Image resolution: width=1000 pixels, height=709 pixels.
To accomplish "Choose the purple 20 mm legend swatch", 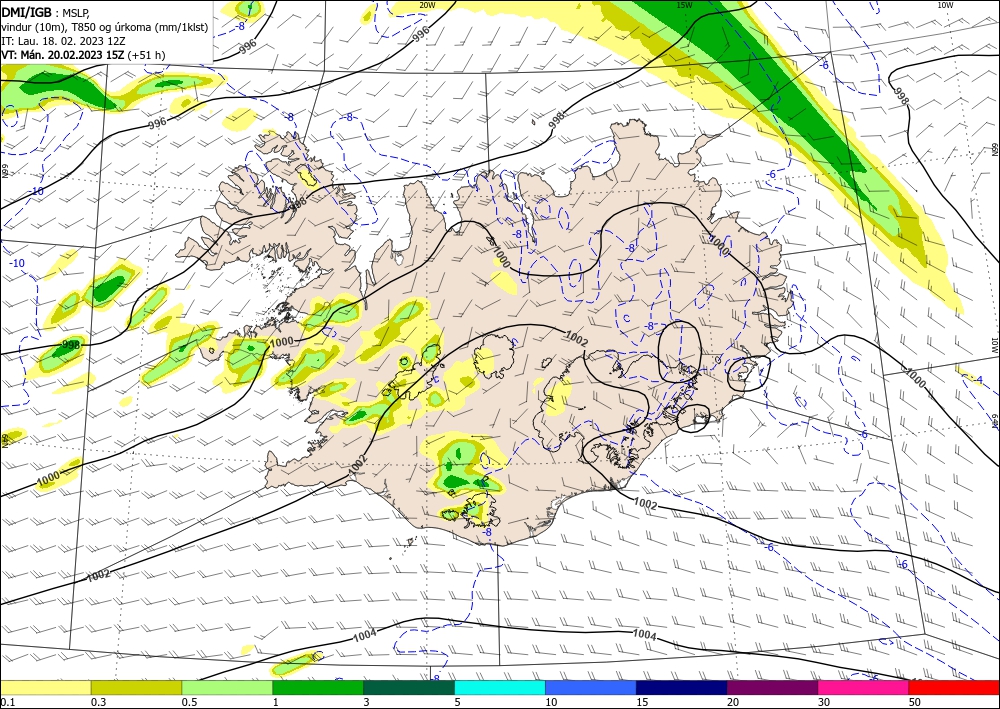I will [x=772, y=687].
